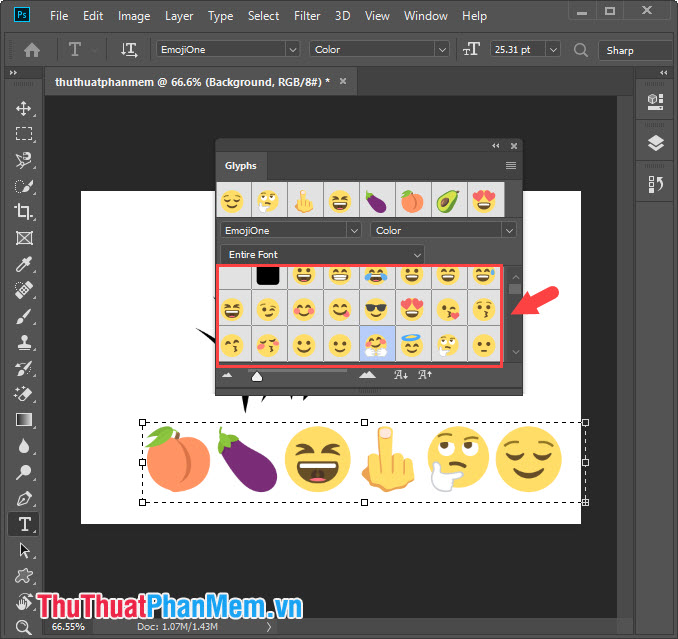Select the Hand tool
This screenshot has height=639, width=678.
click(24, 601)
